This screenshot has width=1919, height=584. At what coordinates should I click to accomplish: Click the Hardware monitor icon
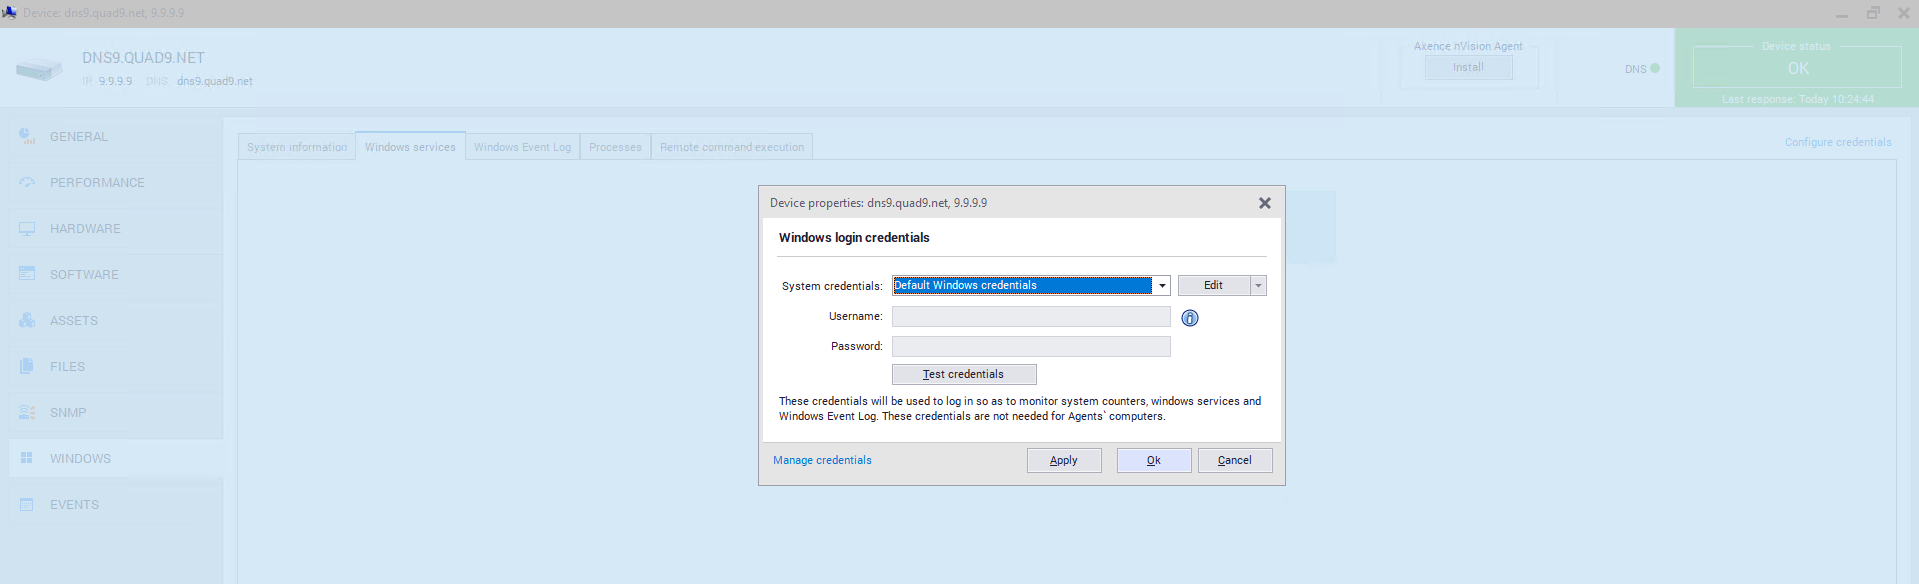point(27,228)
